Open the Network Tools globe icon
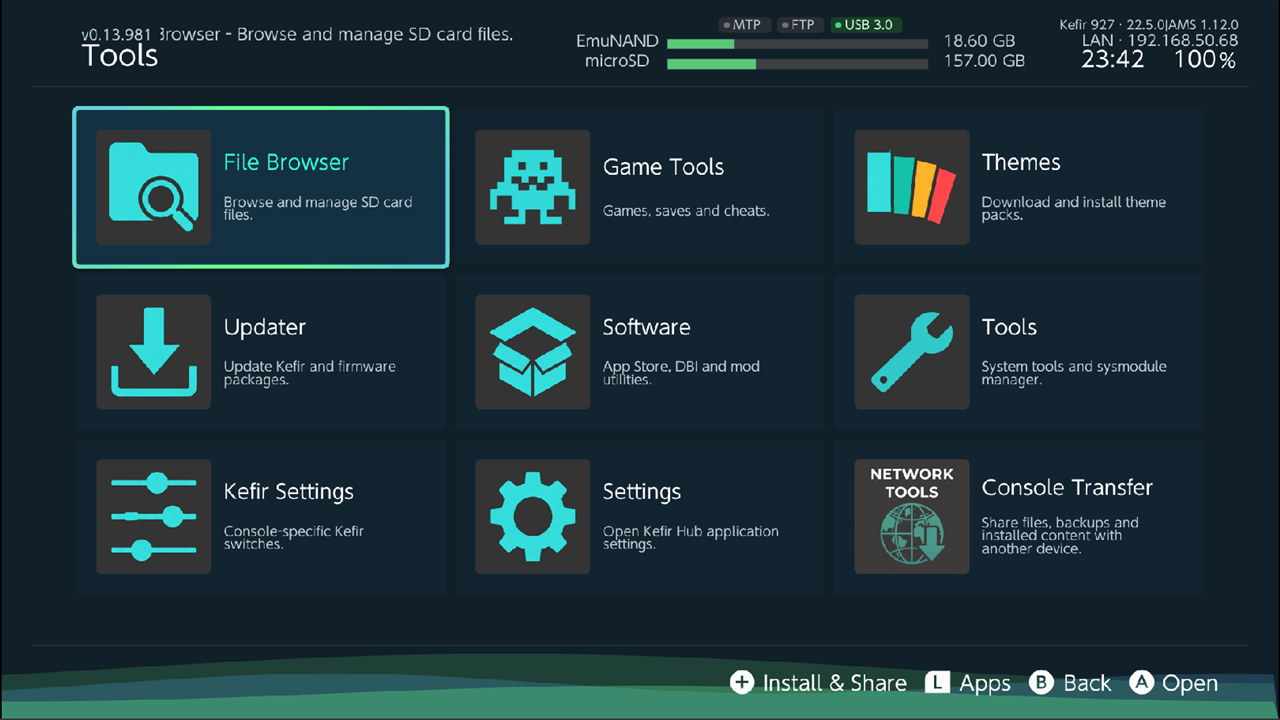Image resolution: width=1280 pixels, height=720 pixels. (911, 517)
